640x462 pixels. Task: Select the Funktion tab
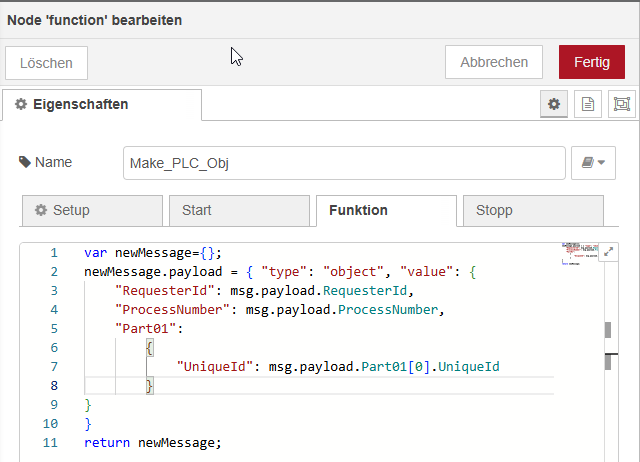[x=385, y=210]
